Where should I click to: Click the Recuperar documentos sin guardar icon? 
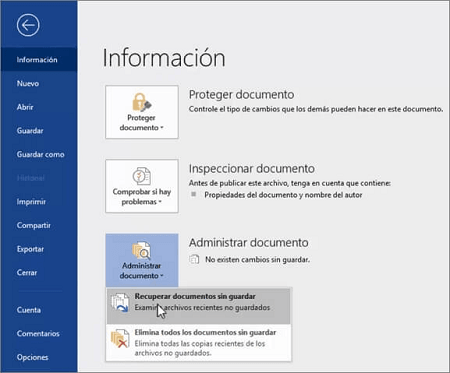tap(120, 302)
